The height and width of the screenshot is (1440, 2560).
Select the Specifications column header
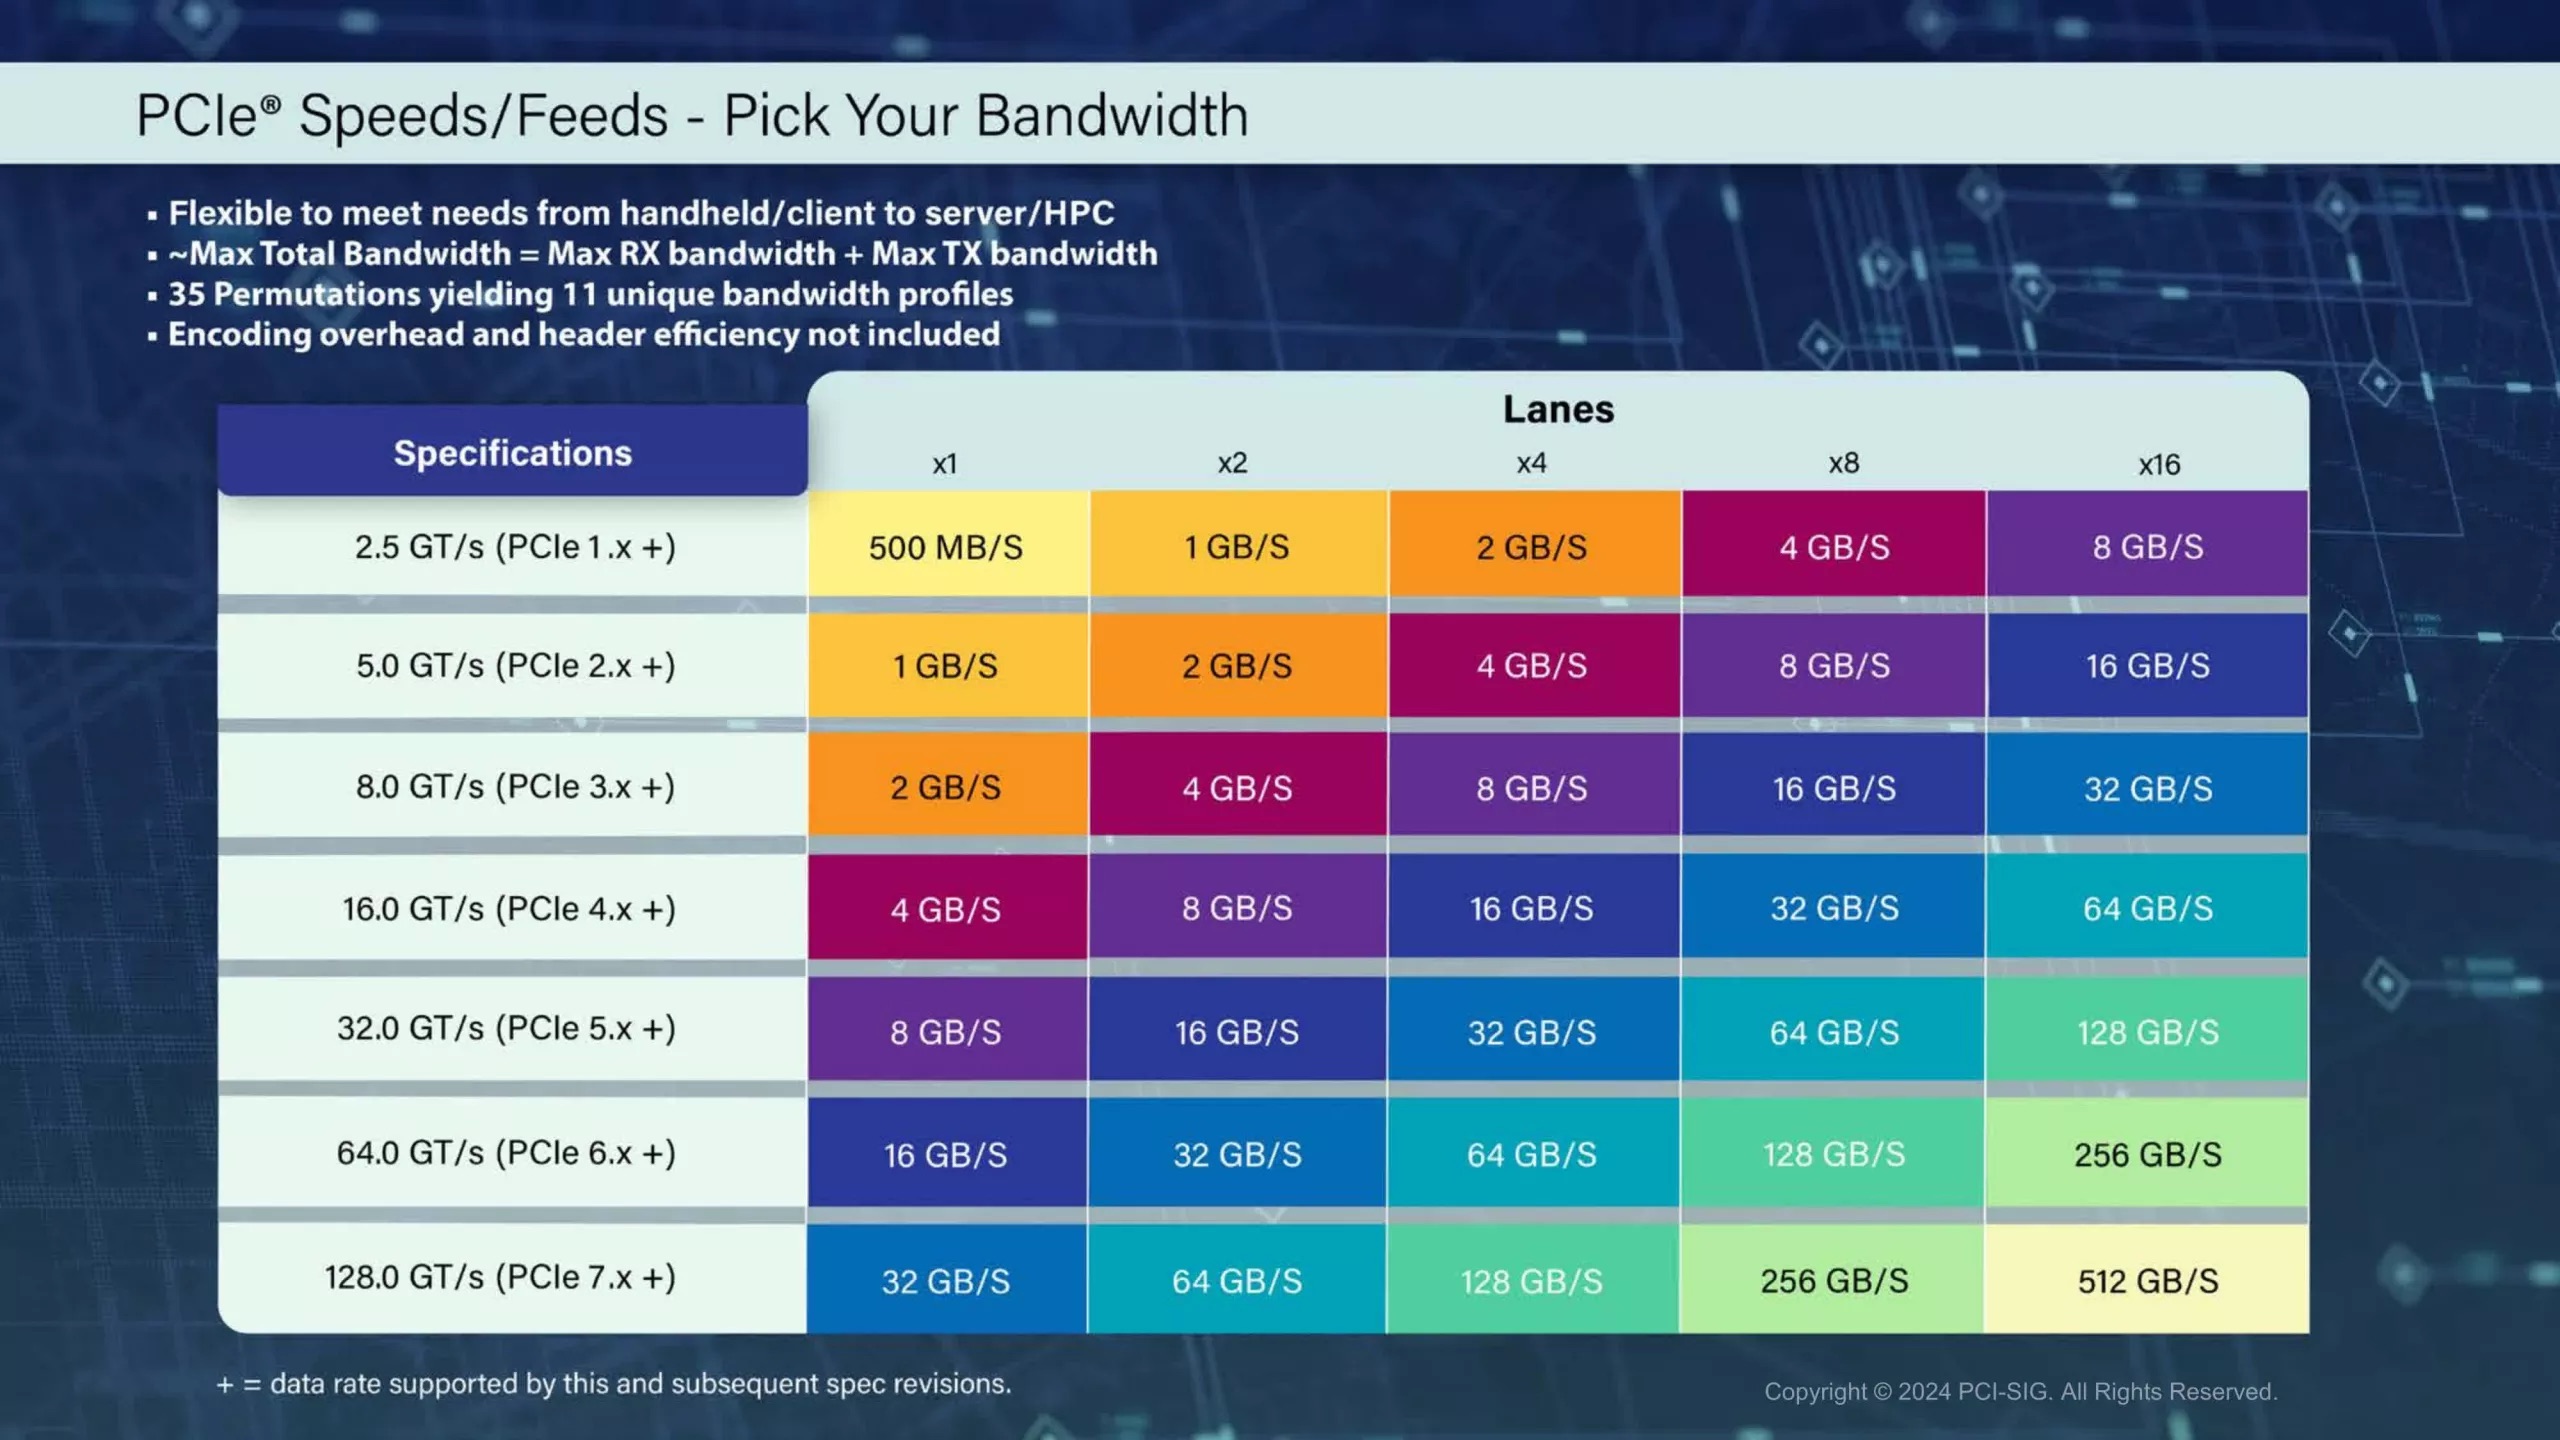tap(510, 452)
